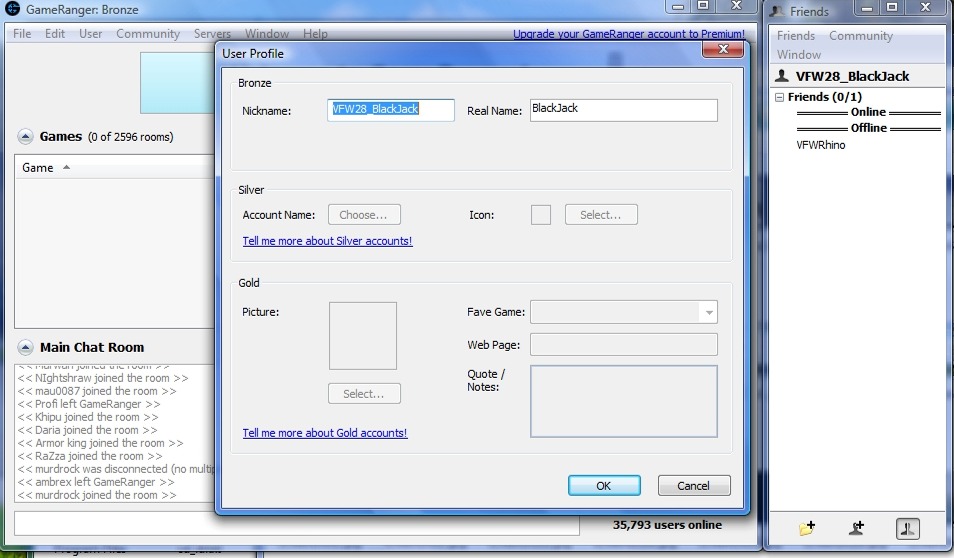Screen dimensions: 954x558
Task: Click the user status icon button in Friends window
Action: [x=907, y=529]
